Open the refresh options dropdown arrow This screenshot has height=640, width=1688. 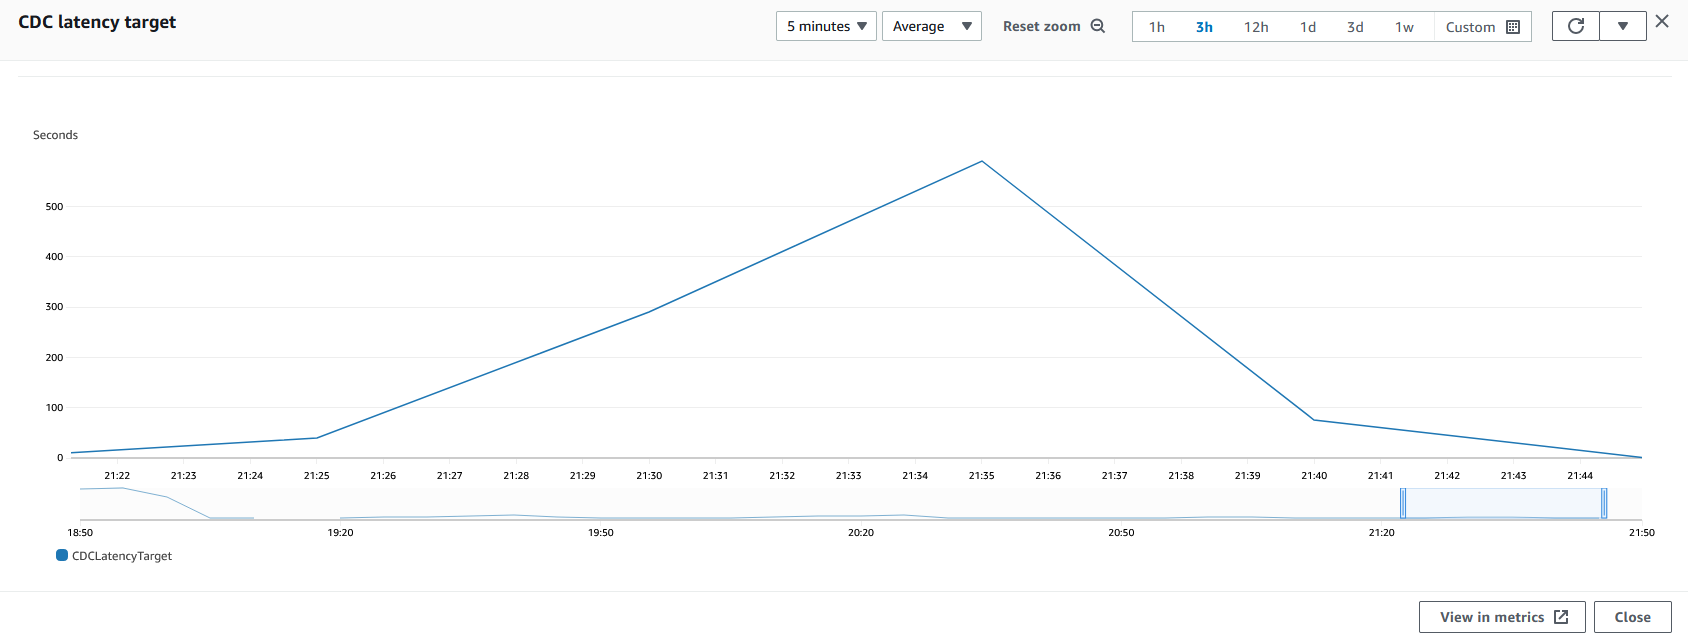(1623, 26)
